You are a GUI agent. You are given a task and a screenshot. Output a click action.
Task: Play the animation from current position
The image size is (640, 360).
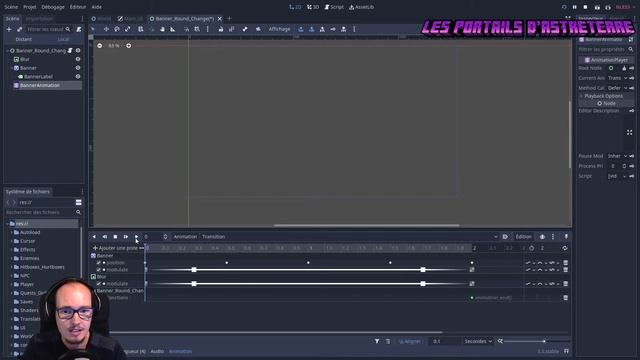point(136,237)
